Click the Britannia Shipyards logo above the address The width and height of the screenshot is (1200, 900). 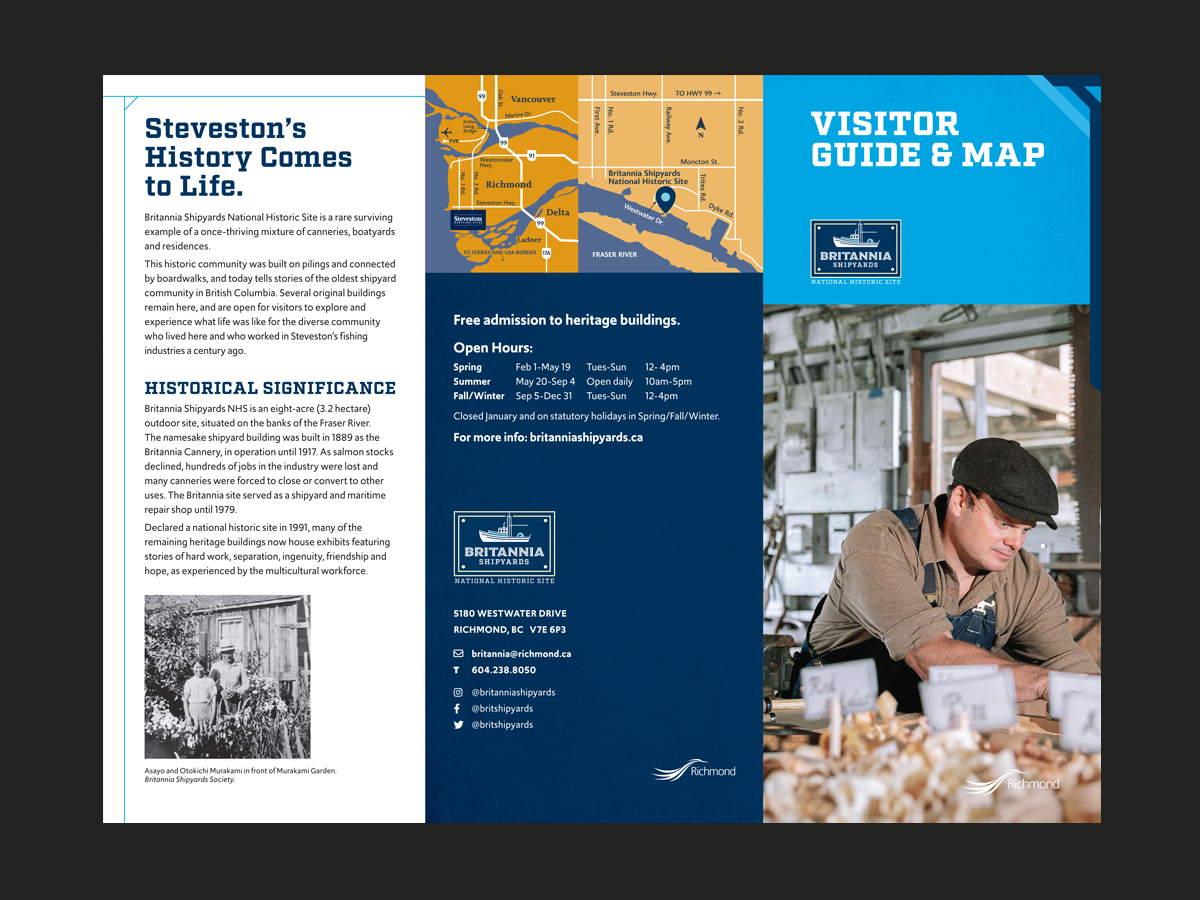504,548
